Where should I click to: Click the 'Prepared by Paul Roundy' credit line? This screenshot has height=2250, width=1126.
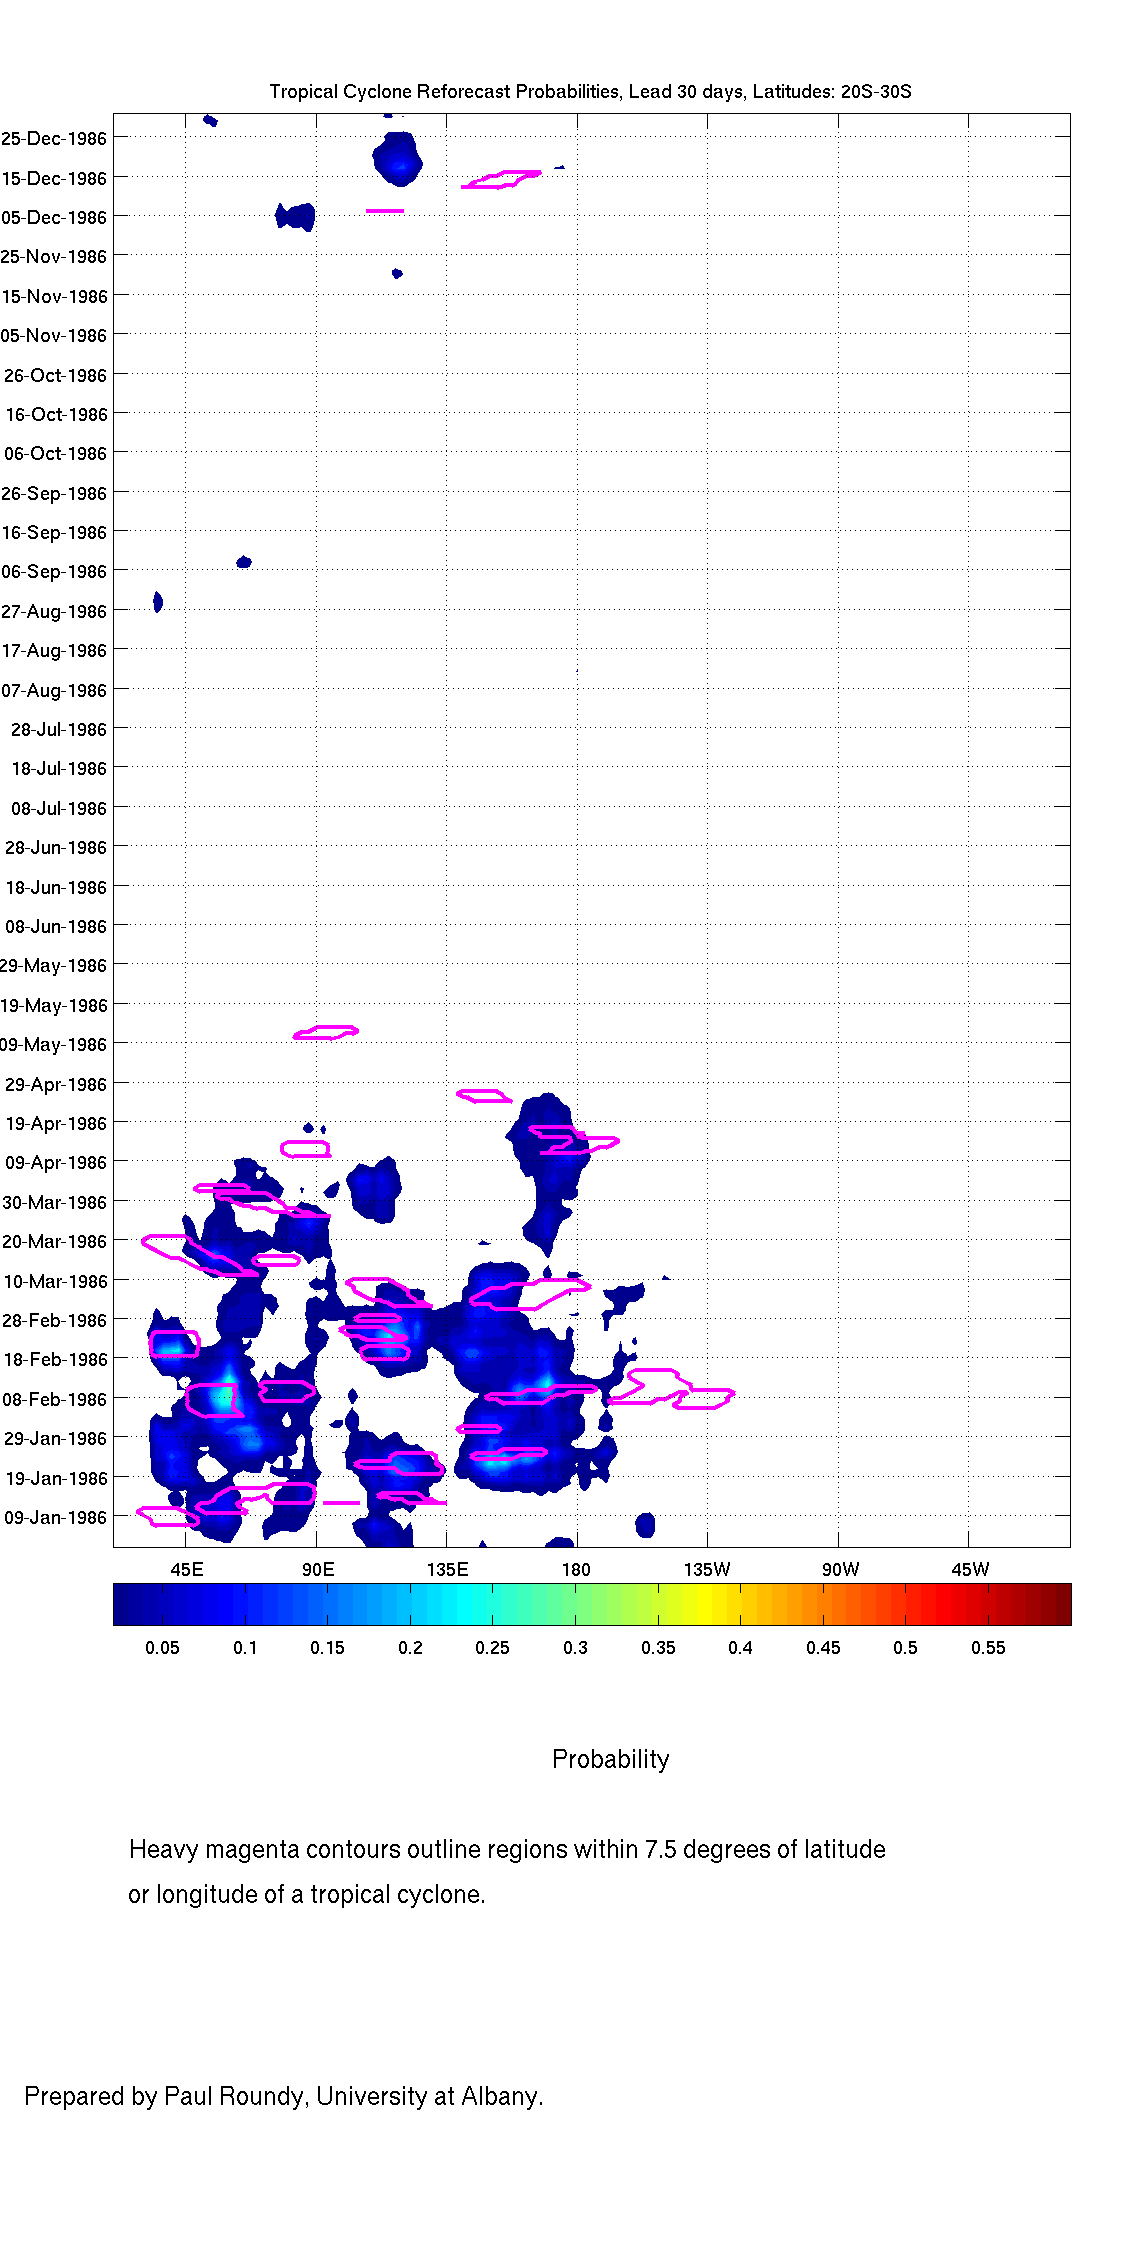pos(284,2097)
